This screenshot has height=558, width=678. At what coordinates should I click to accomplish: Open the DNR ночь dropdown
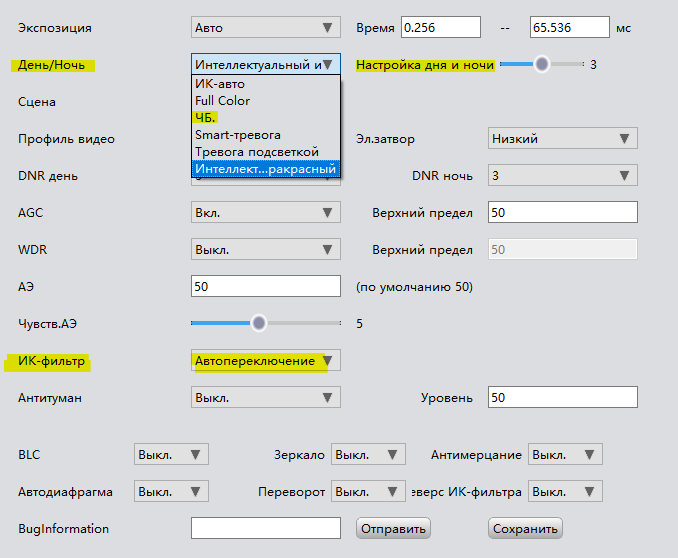pos(562,176)
